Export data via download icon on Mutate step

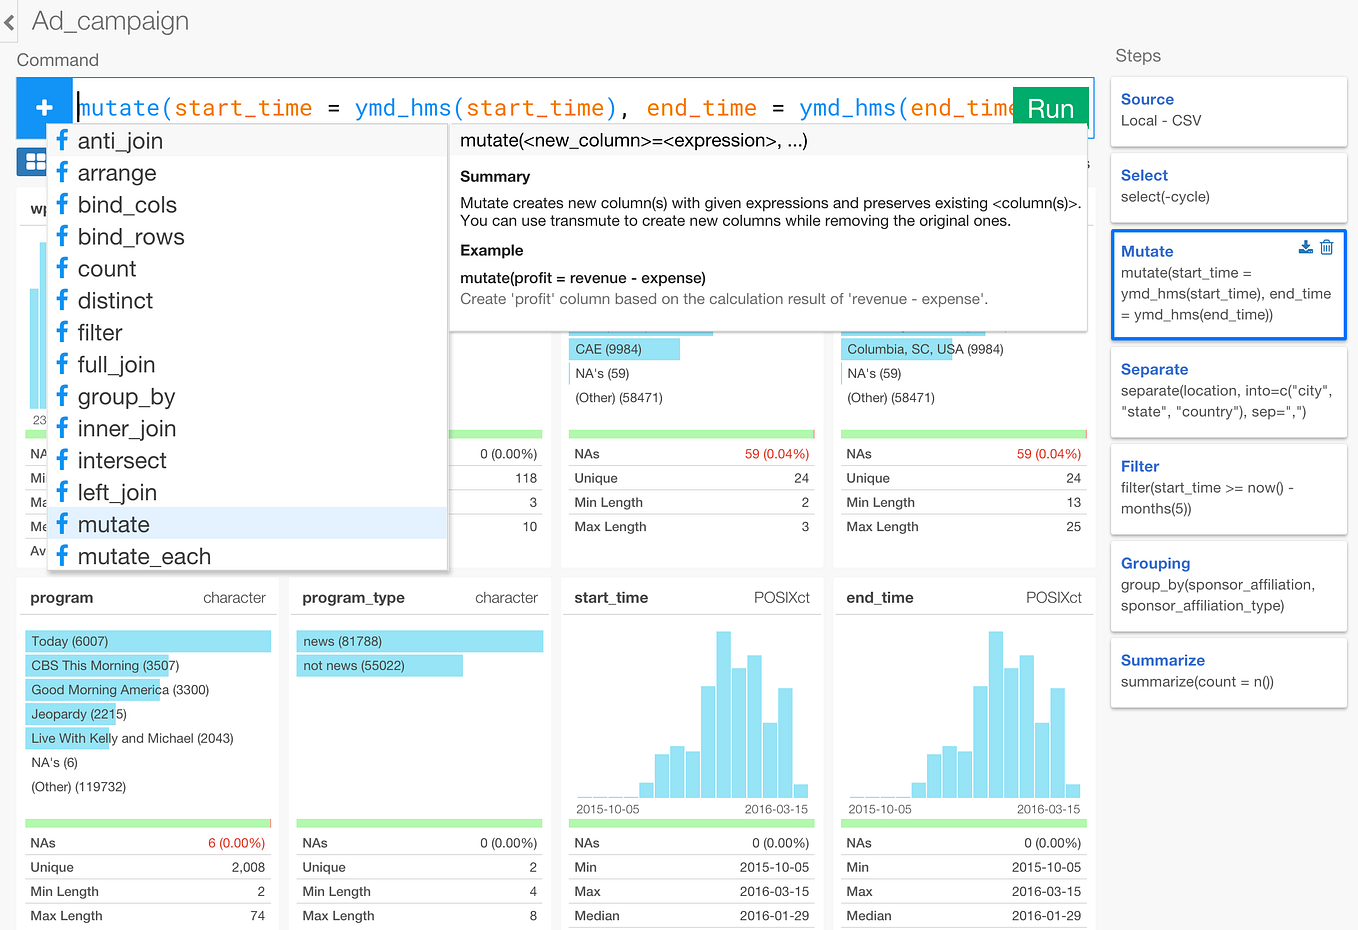click(x=1305, y=247)
